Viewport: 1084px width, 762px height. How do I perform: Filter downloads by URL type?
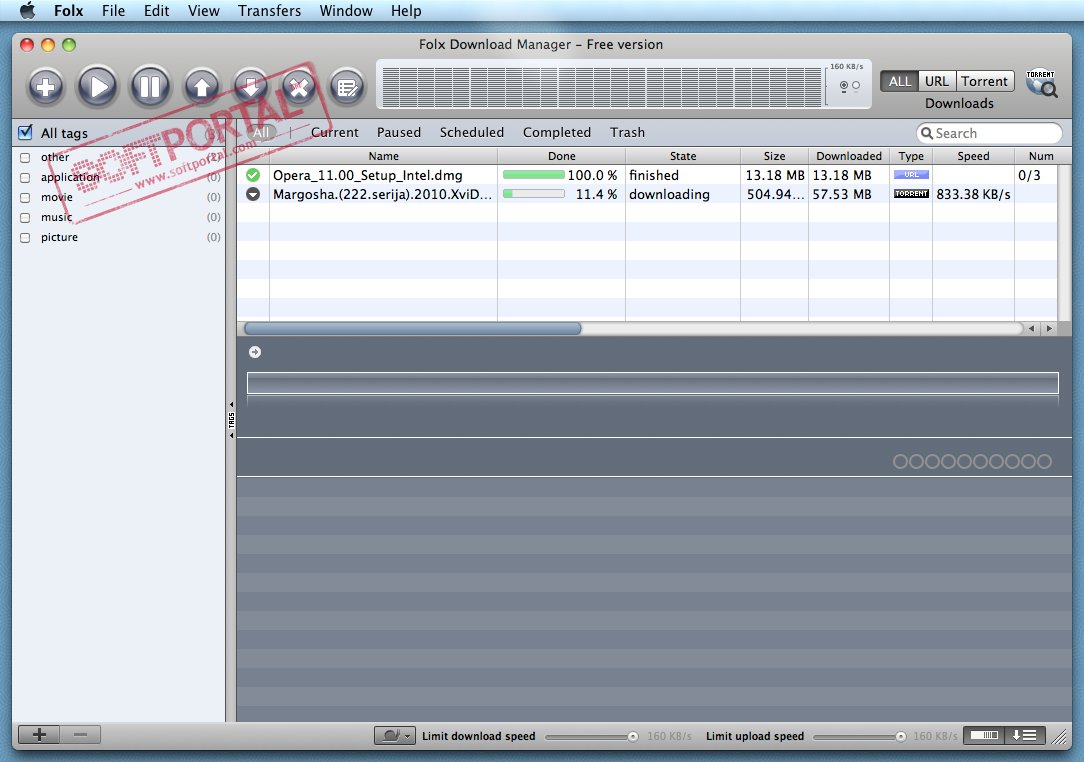pyautogui.click(x=937, y=82)
